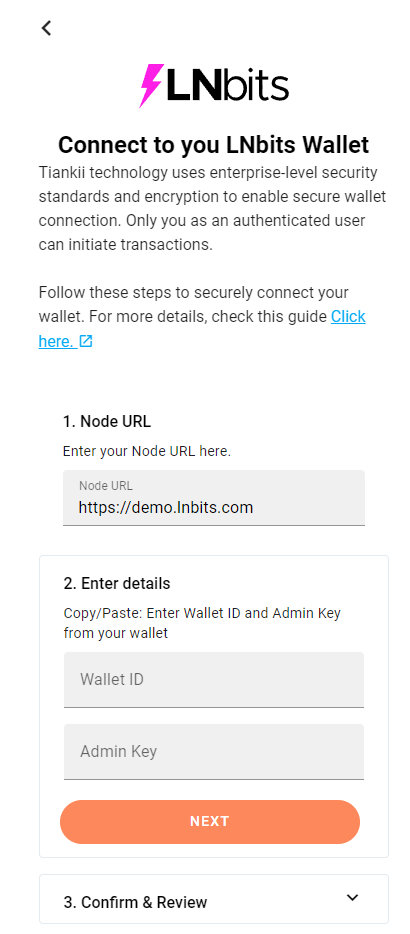The width and height of the screenshot is (410, 934).
Task: Click the LNbits wordmark text logo
Action: (228, 86)
